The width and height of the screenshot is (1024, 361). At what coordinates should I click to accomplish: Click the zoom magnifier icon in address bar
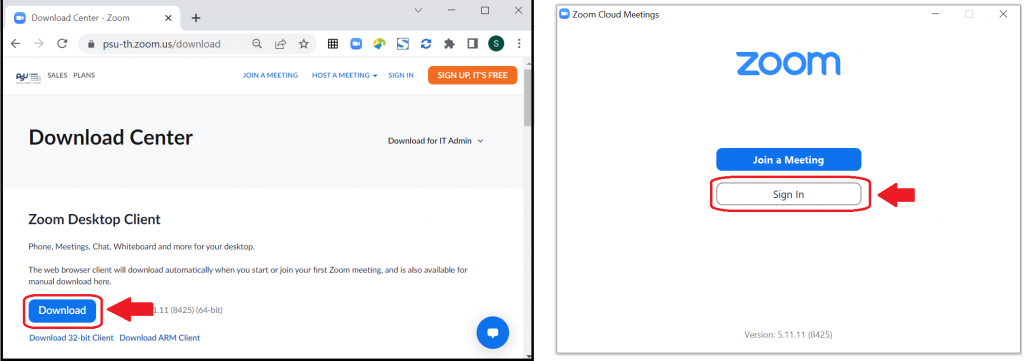pos(257,44)
